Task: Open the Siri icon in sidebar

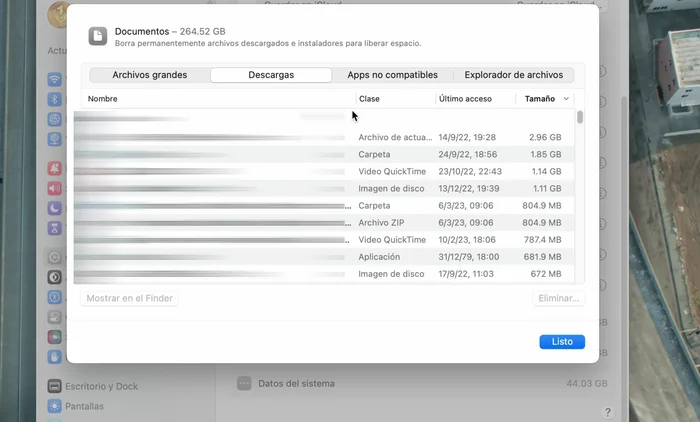Action: [x=54, y=337]
